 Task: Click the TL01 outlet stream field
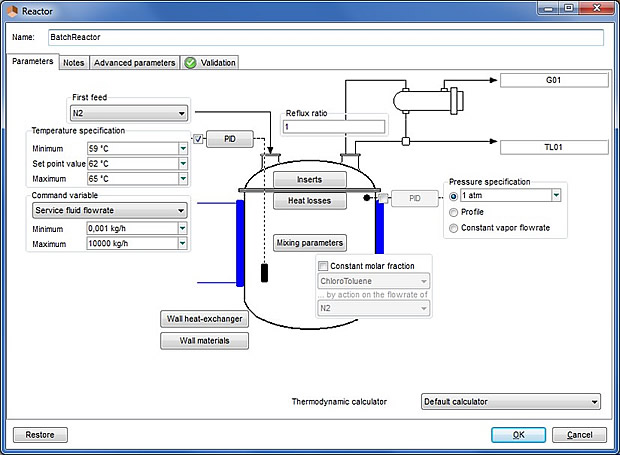(554, 147)
